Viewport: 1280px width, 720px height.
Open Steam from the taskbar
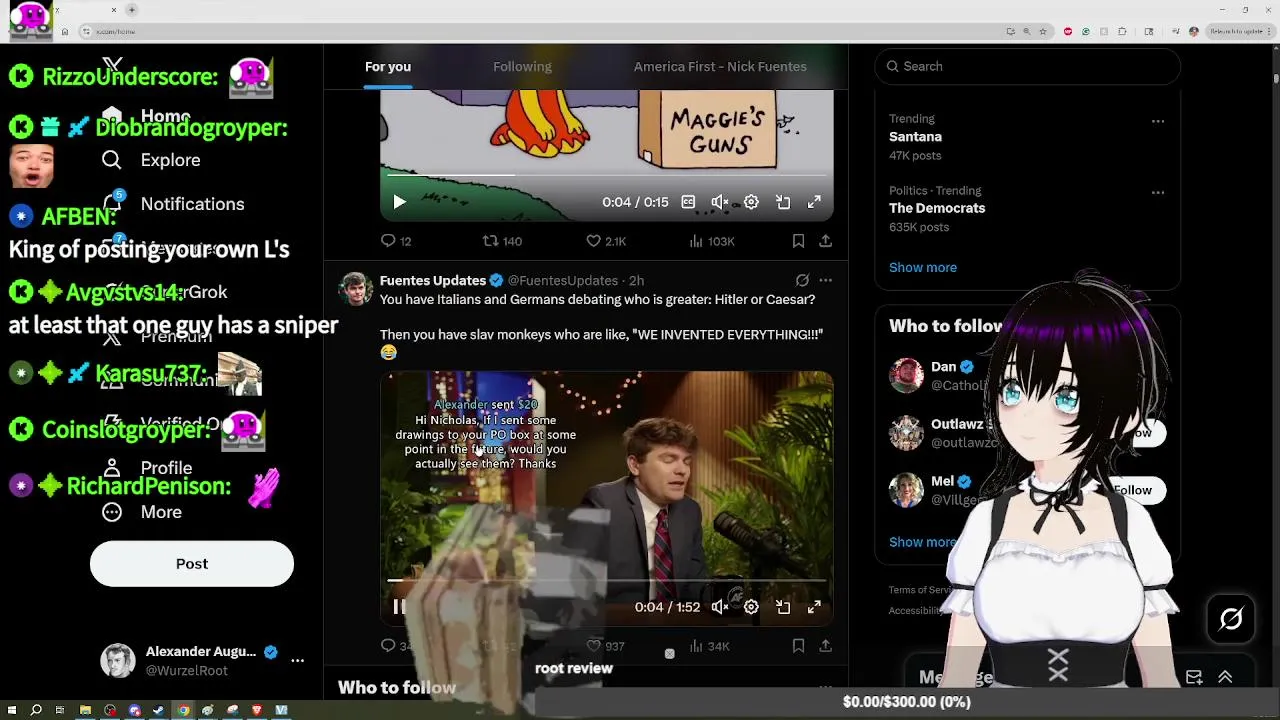(158, 711)
